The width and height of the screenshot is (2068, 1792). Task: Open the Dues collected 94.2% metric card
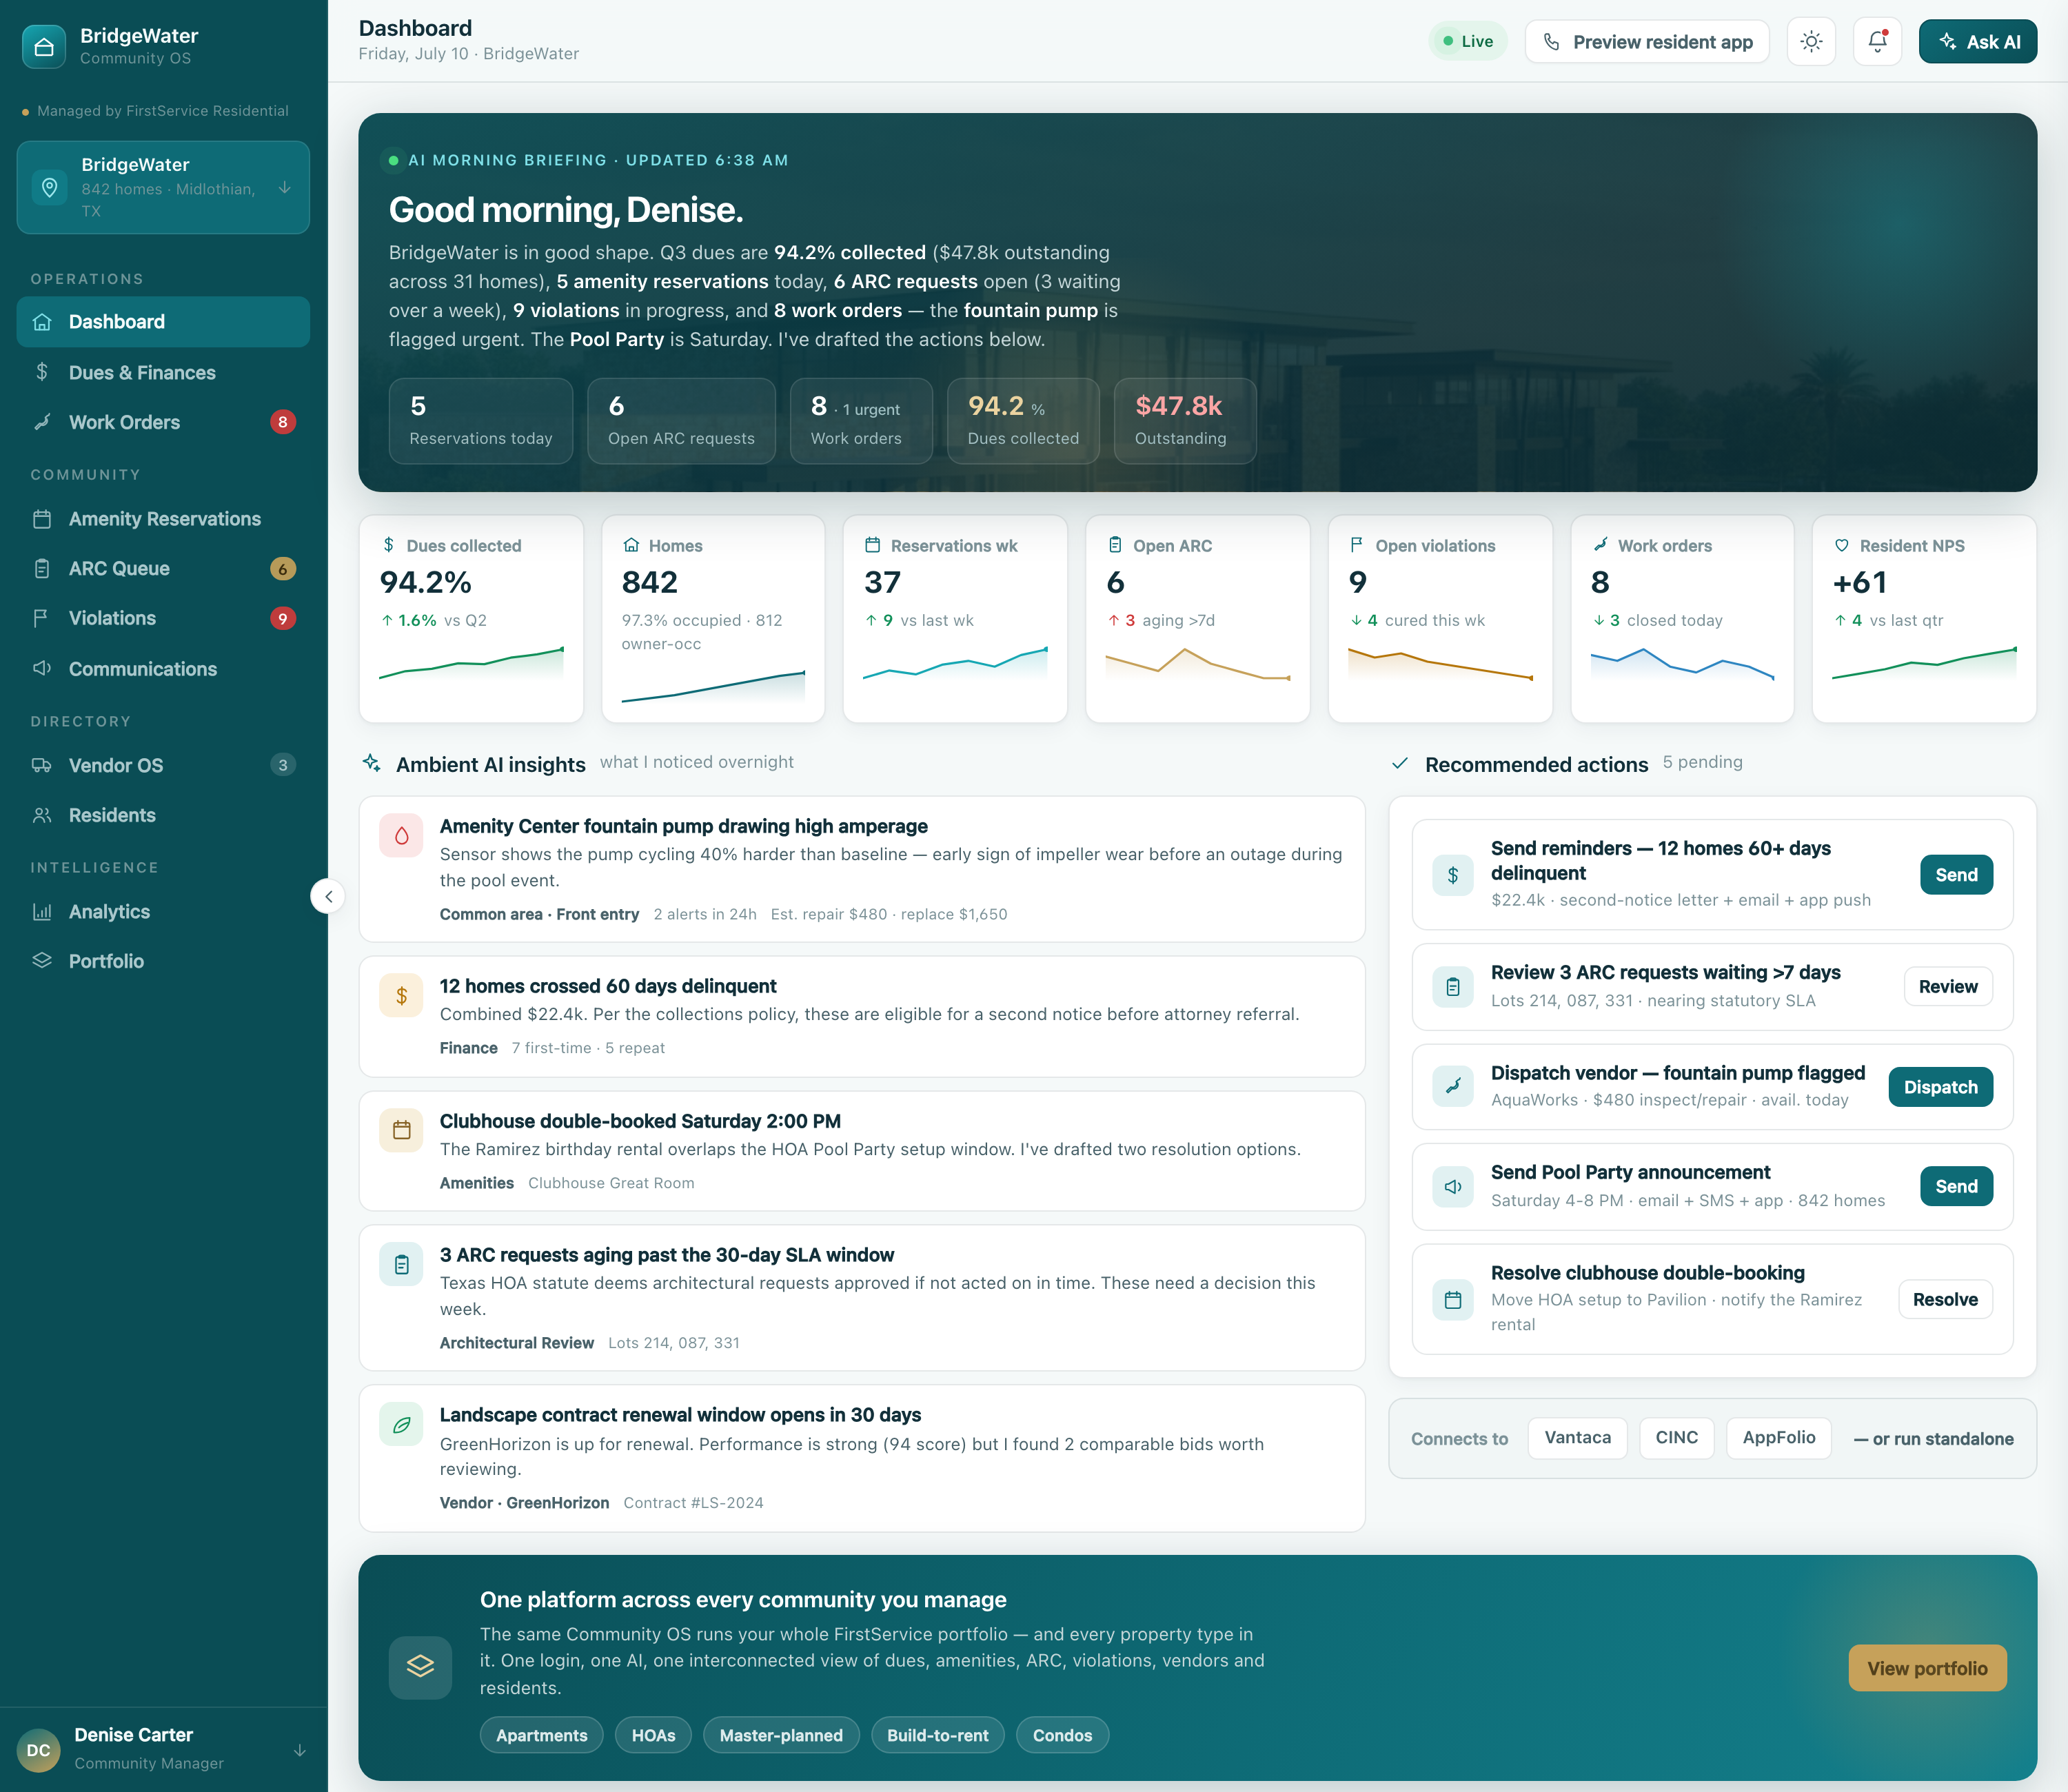click(x=471, y=619)
